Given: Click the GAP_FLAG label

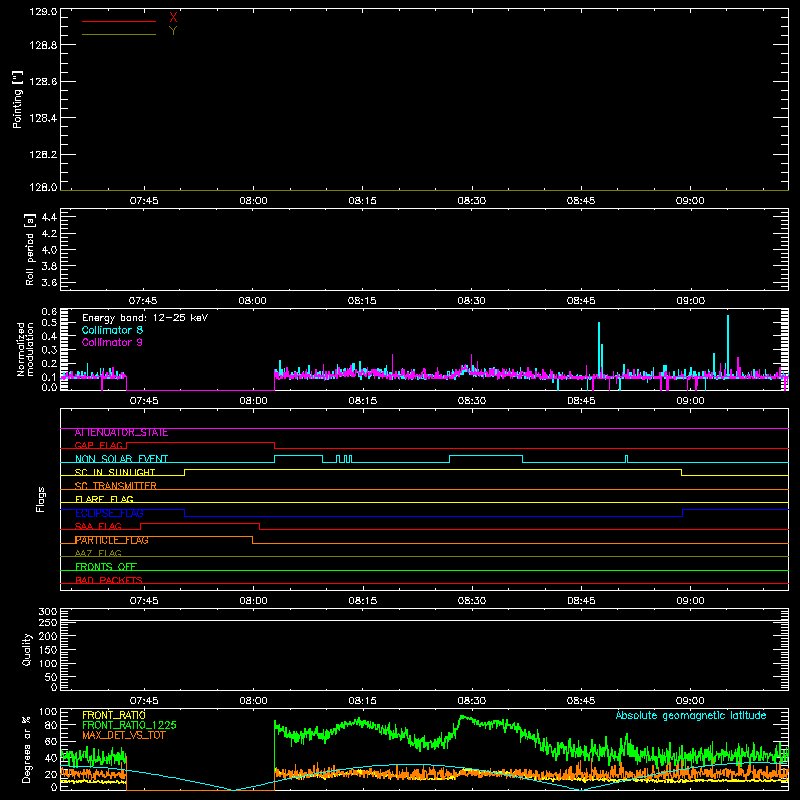Looking at the screenshot, I should point(98,445).
